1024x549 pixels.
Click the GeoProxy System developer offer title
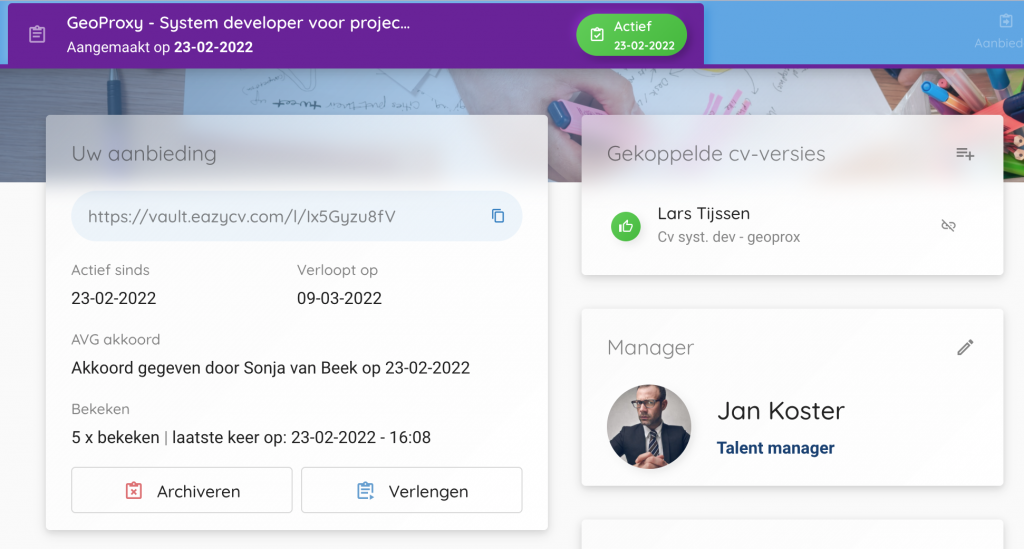[238, 23]
